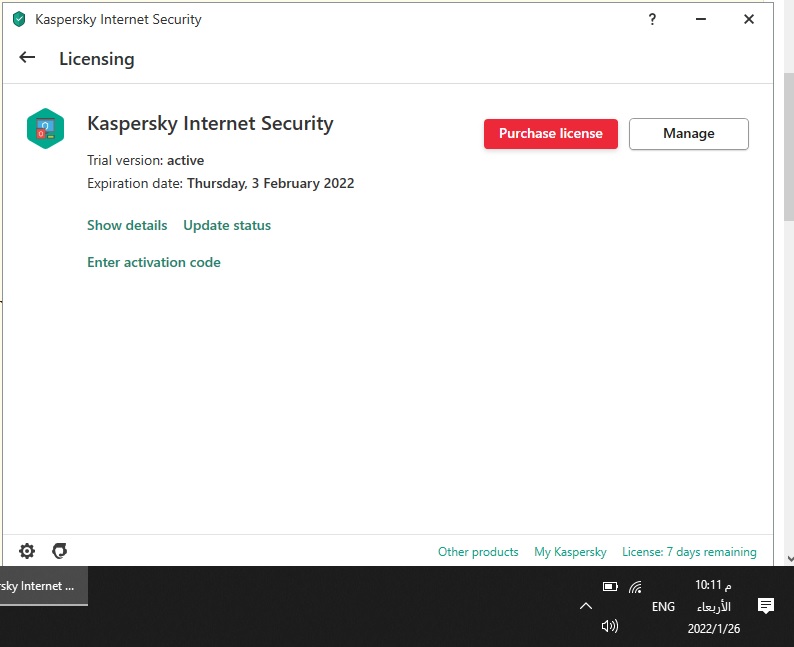Open the Wi-Fi network tray icon
Screen dimensions: 794x647
click(x=636, y=587)
